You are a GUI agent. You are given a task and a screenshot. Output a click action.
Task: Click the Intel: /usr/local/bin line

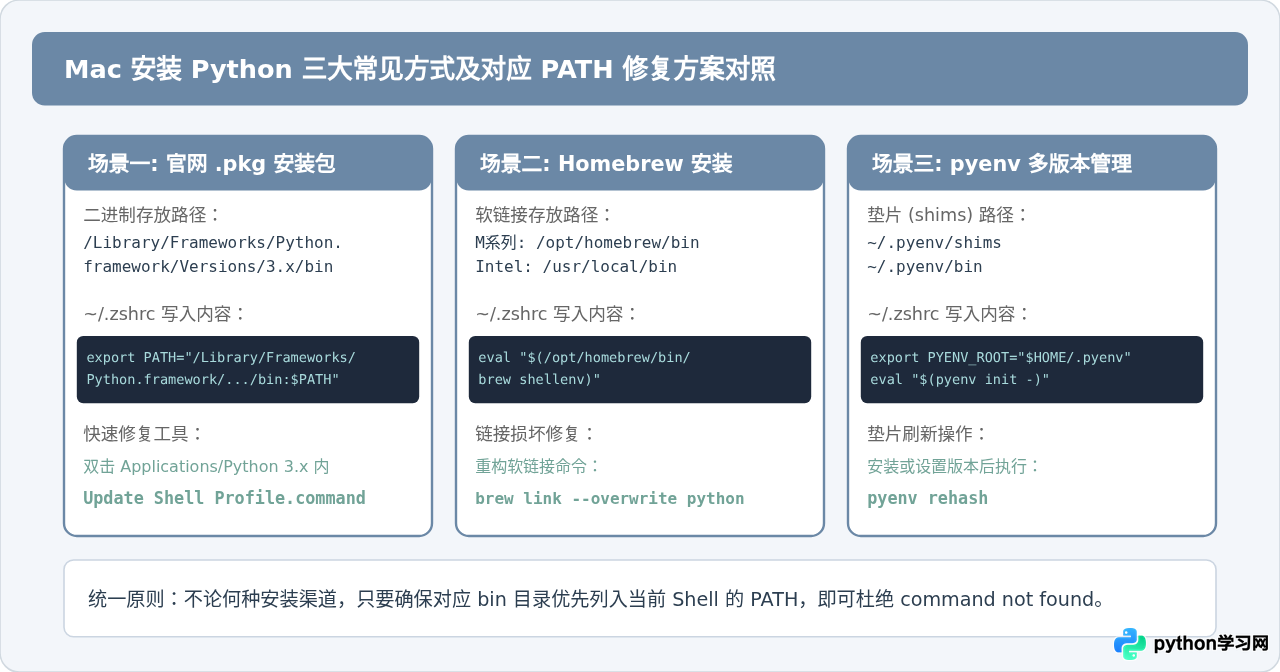(576, 267)
